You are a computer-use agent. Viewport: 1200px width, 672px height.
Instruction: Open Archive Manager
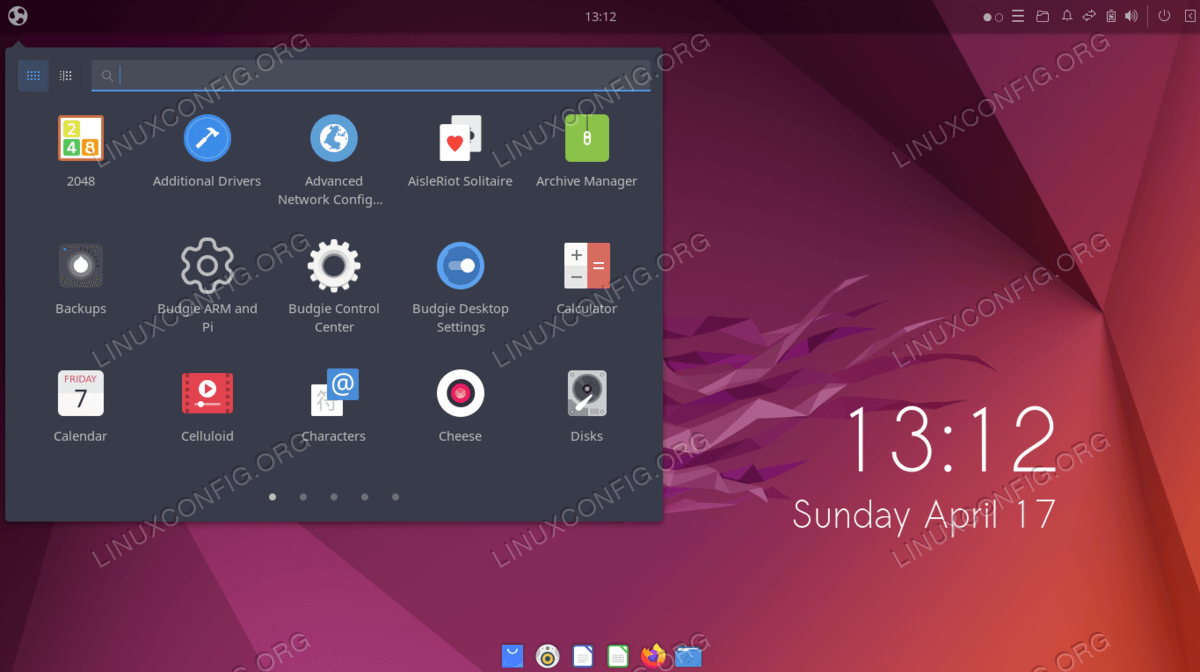click(586, 151)
